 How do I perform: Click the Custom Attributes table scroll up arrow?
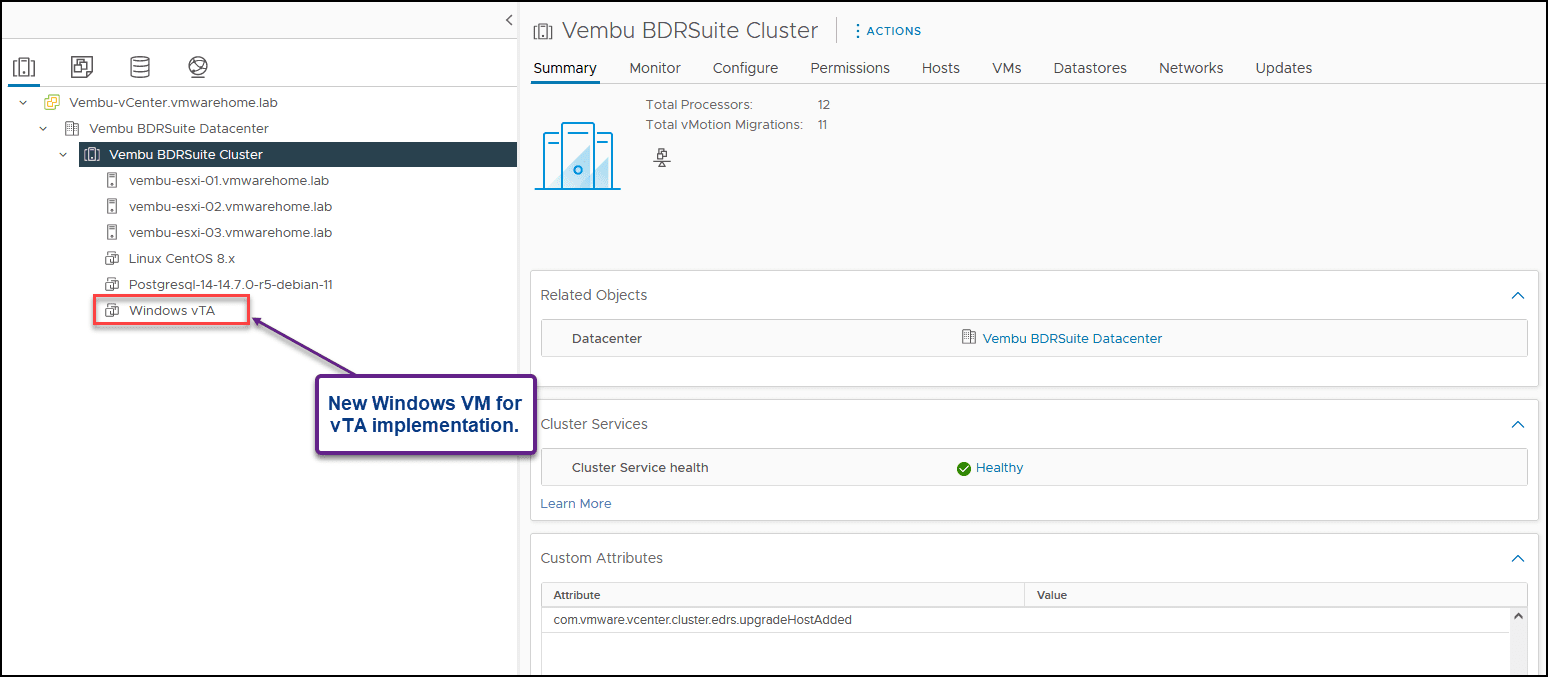(x=1518, y=617)
